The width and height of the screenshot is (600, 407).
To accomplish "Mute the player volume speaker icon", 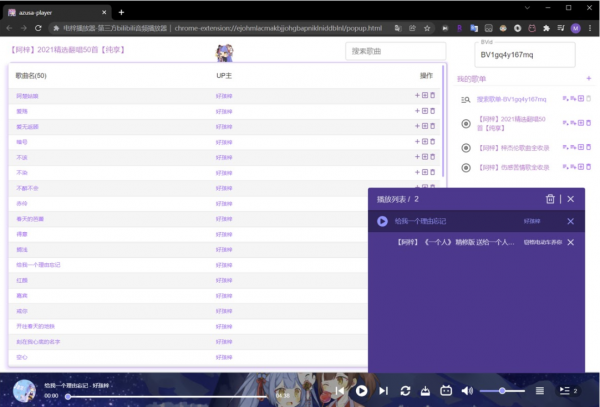I will (x=467, y=391).
